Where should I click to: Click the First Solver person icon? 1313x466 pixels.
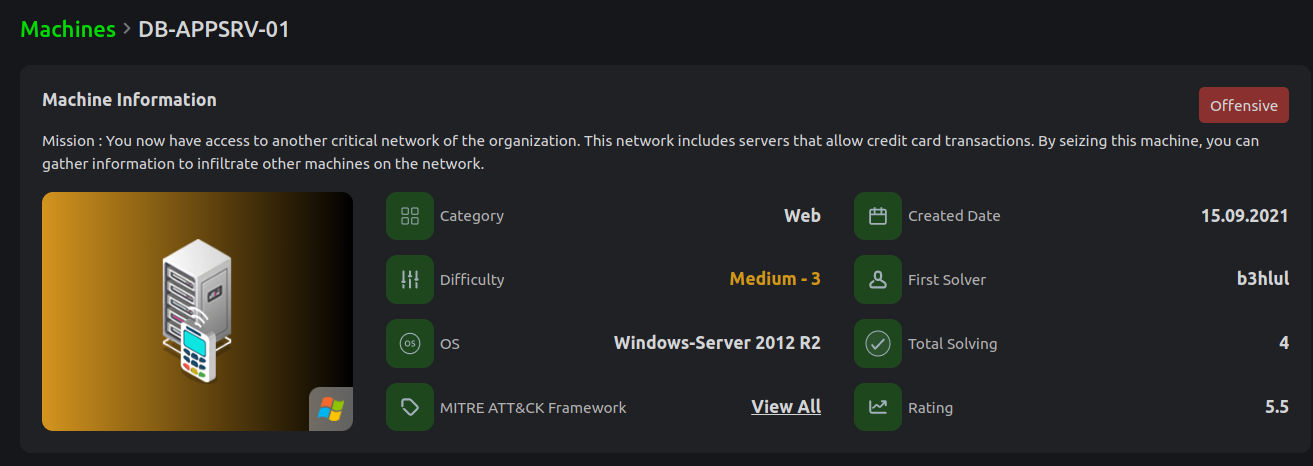tap(878, 280)
